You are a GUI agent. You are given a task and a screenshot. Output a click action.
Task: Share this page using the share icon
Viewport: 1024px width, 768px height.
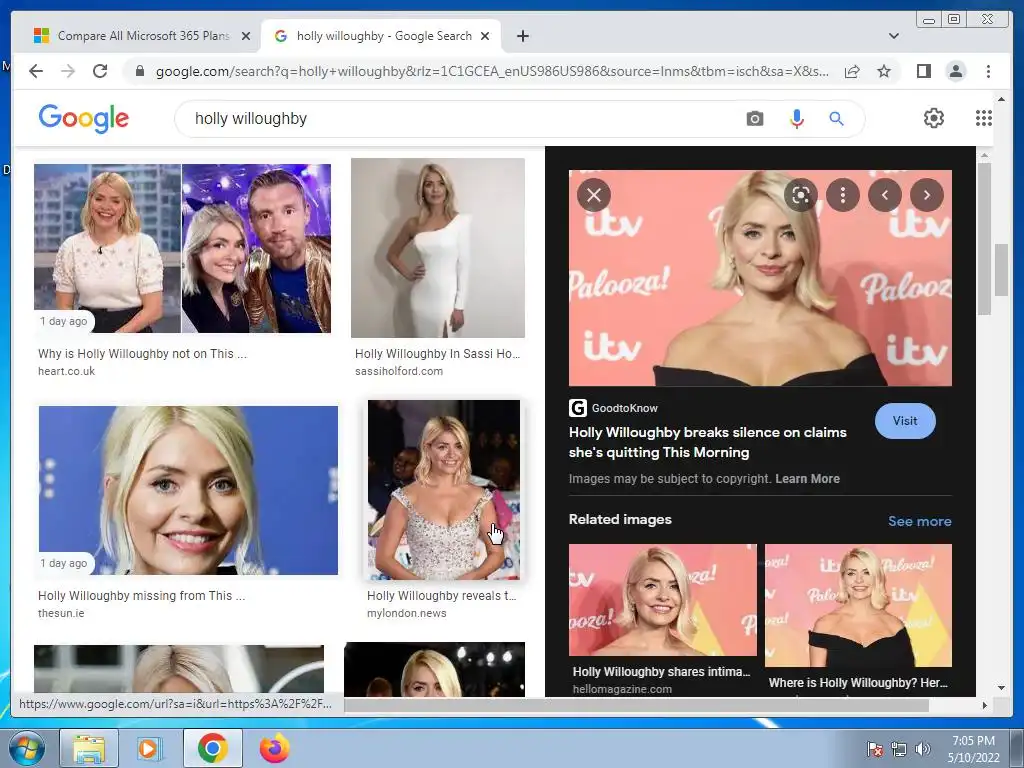852,71
